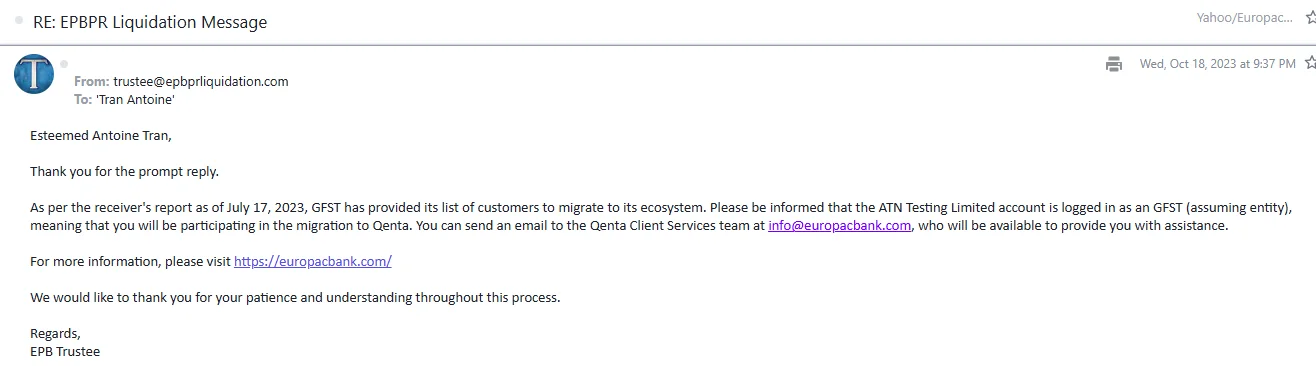Select the Yahoo/Europac folder label

(1248, 18)
